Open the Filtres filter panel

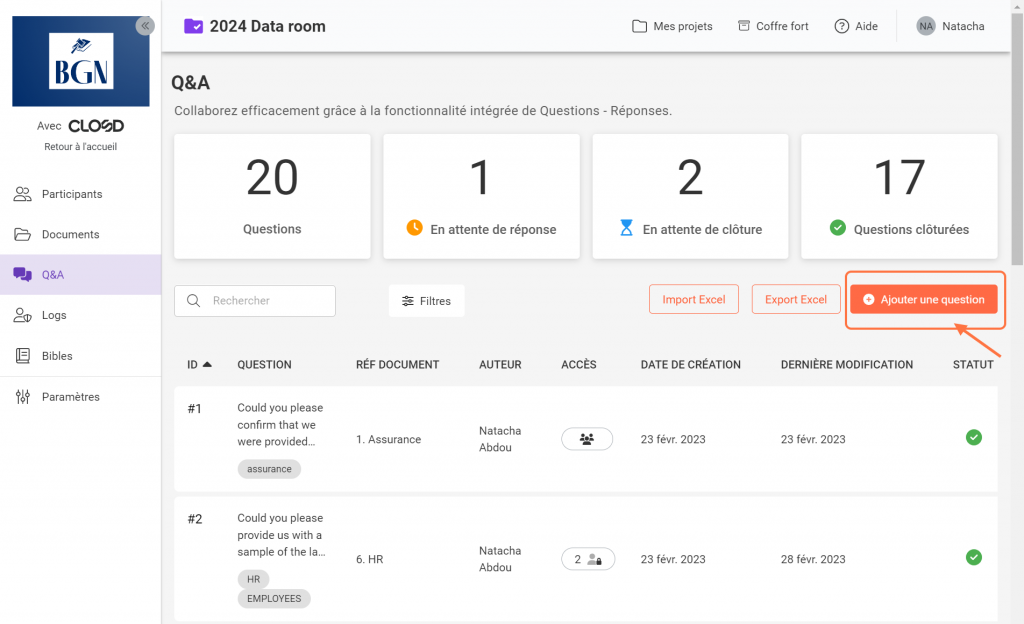[x=427, y=301]
